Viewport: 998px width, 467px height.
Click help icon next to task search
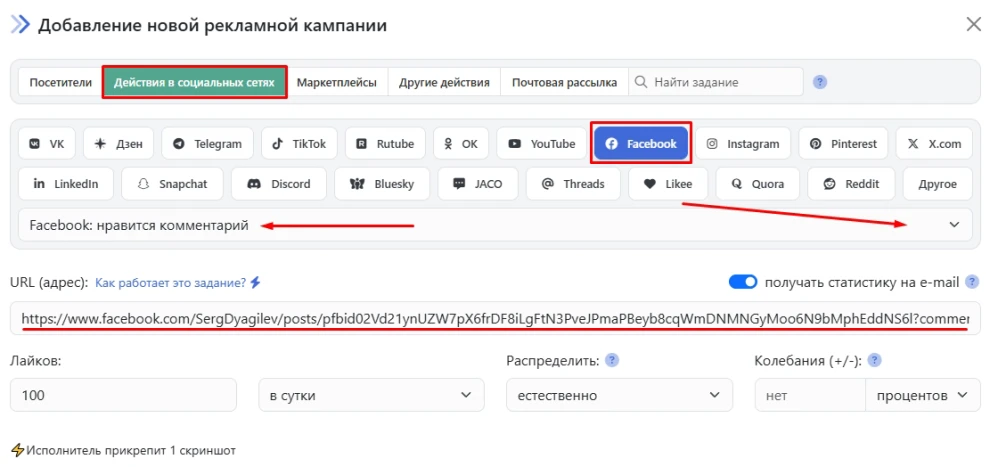(820, 82)
